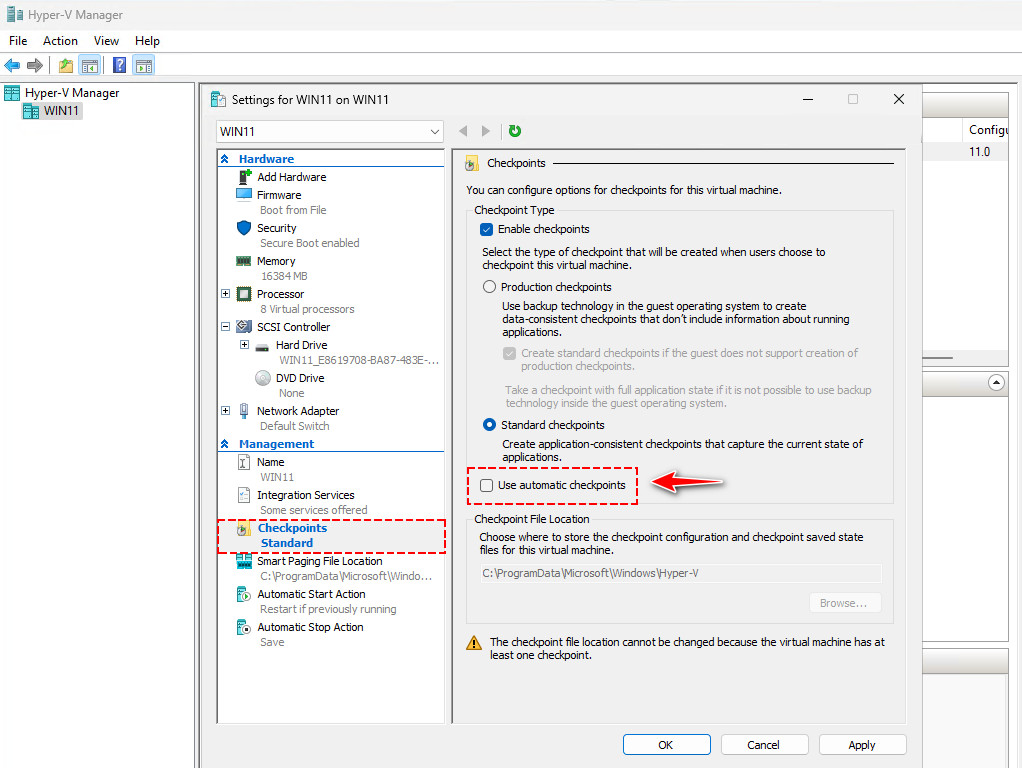Expand the Processor tree node
Image resolution: width=1022 pixels, height=768 pixels.
tap(226, 294)
